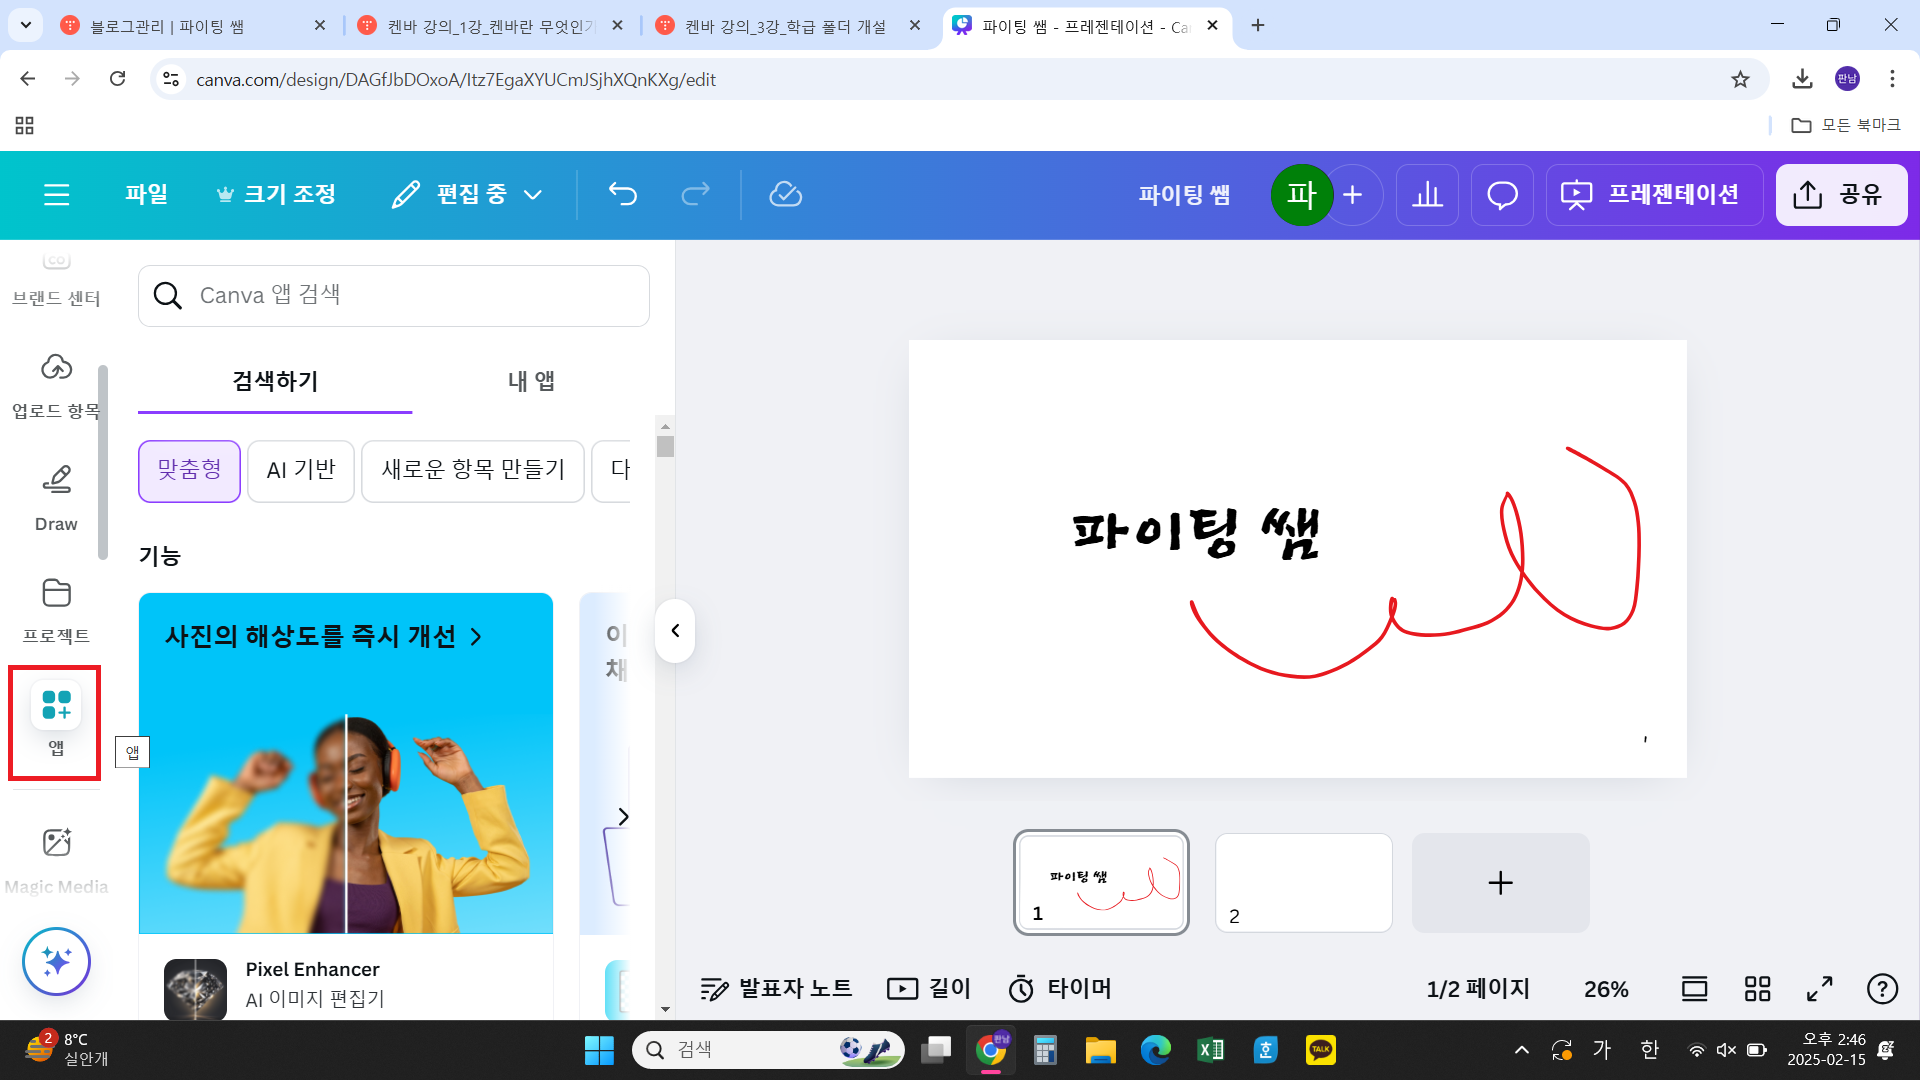Open the 타이머 timer control
The width and height of the screenshot is (1920, 1080).
[x=1060, y=988]
